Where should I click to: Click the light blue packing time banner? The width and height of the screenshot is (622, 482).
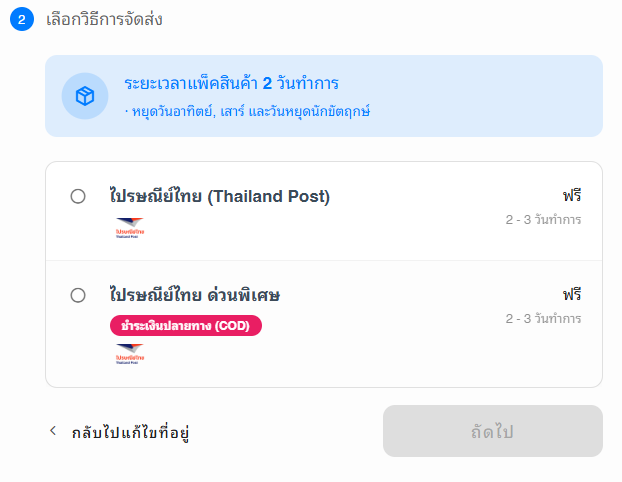(324, 96)
